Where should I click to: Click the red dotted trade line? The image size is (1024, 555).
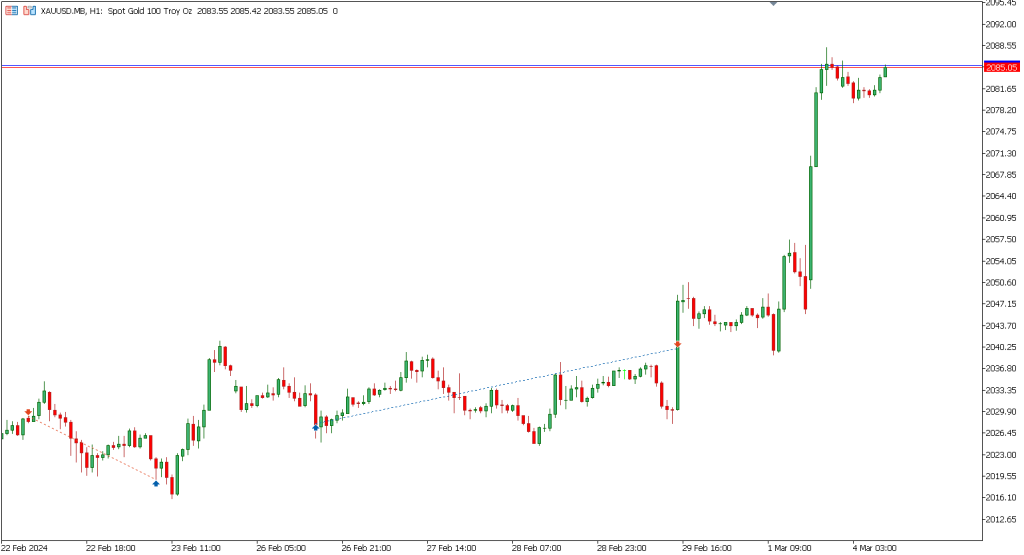pyautogui.click(x=91, y=448)
